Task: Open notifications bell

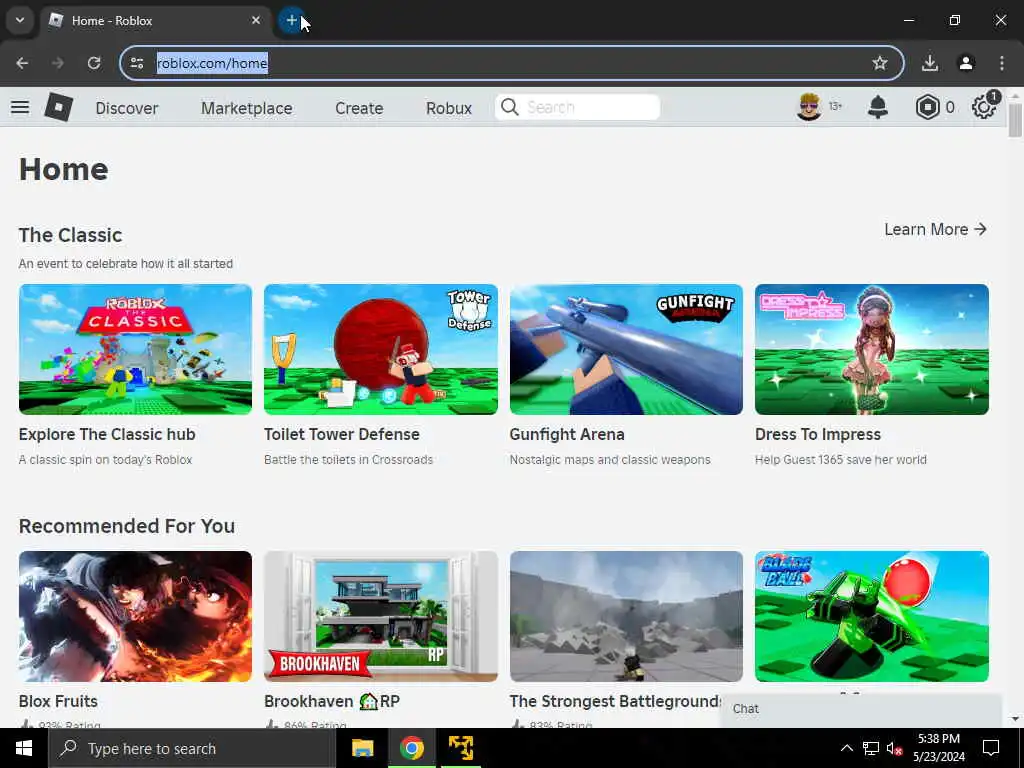Action: [x=878, y=107]
